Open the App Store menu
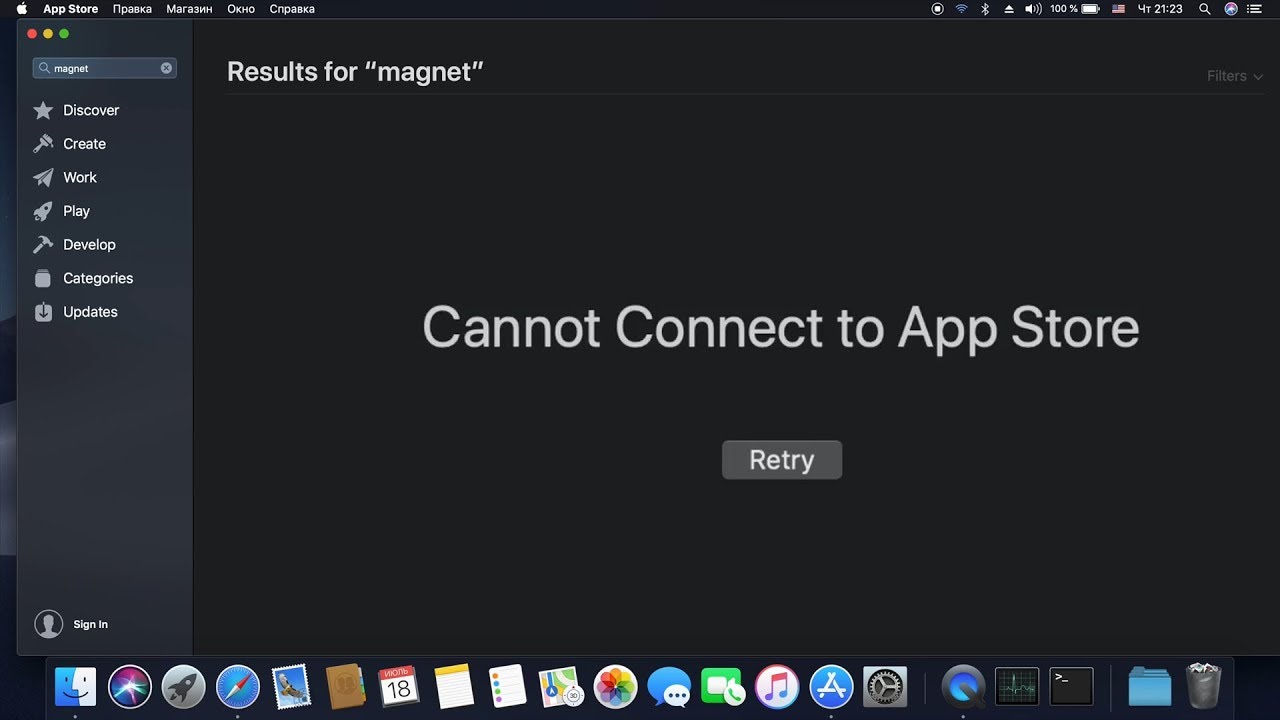This screenshot has height=720, width=1280. coord(70,9)
